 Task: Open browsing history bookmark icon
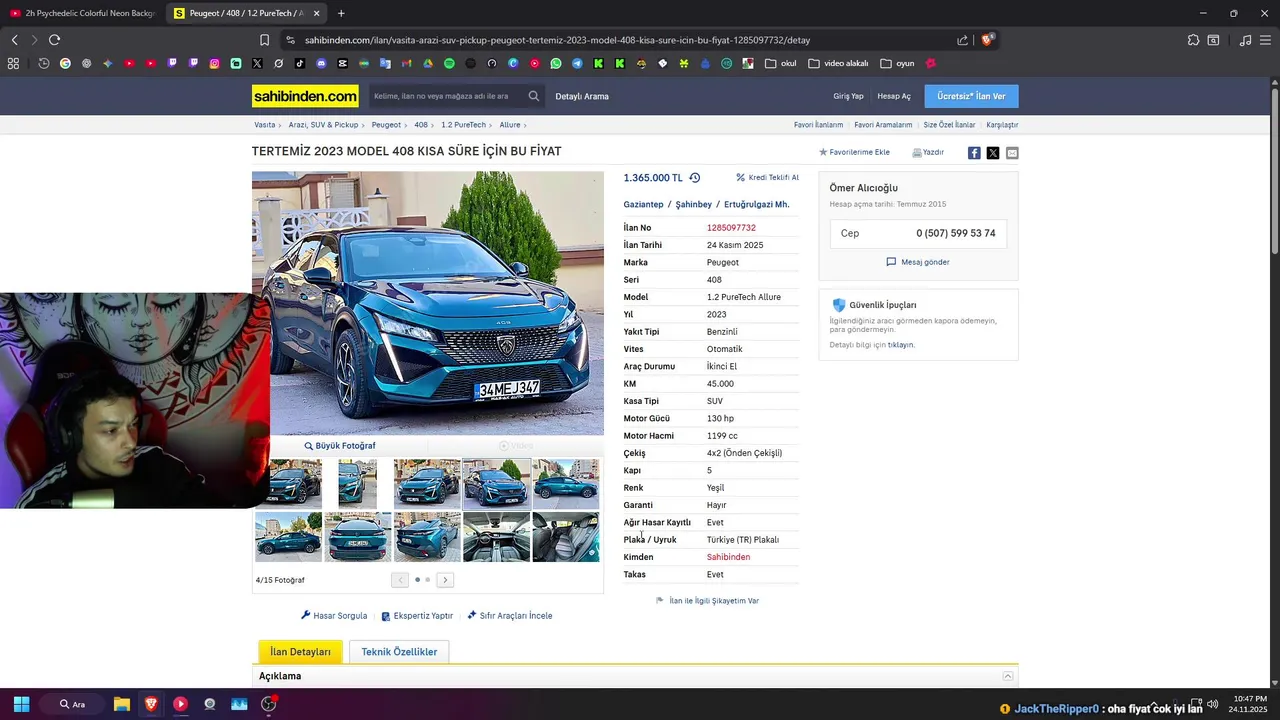(x=44, y=63)
